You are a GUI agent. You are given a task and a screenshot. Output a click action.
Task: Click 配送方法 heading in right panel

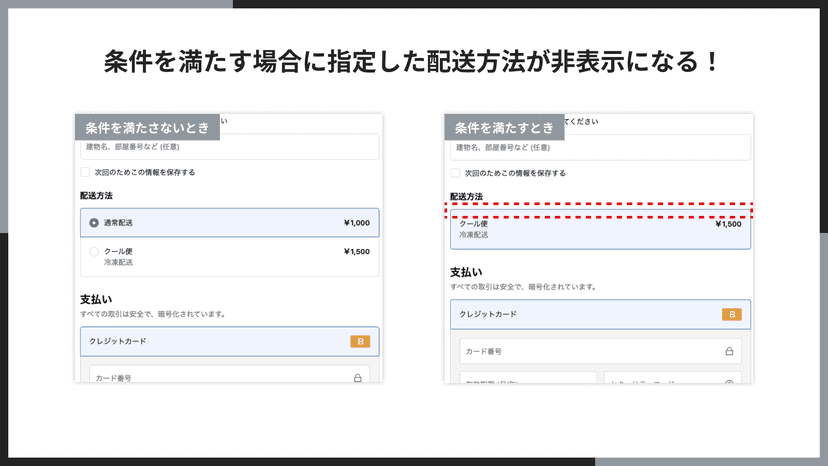click(x=466, y=197)
